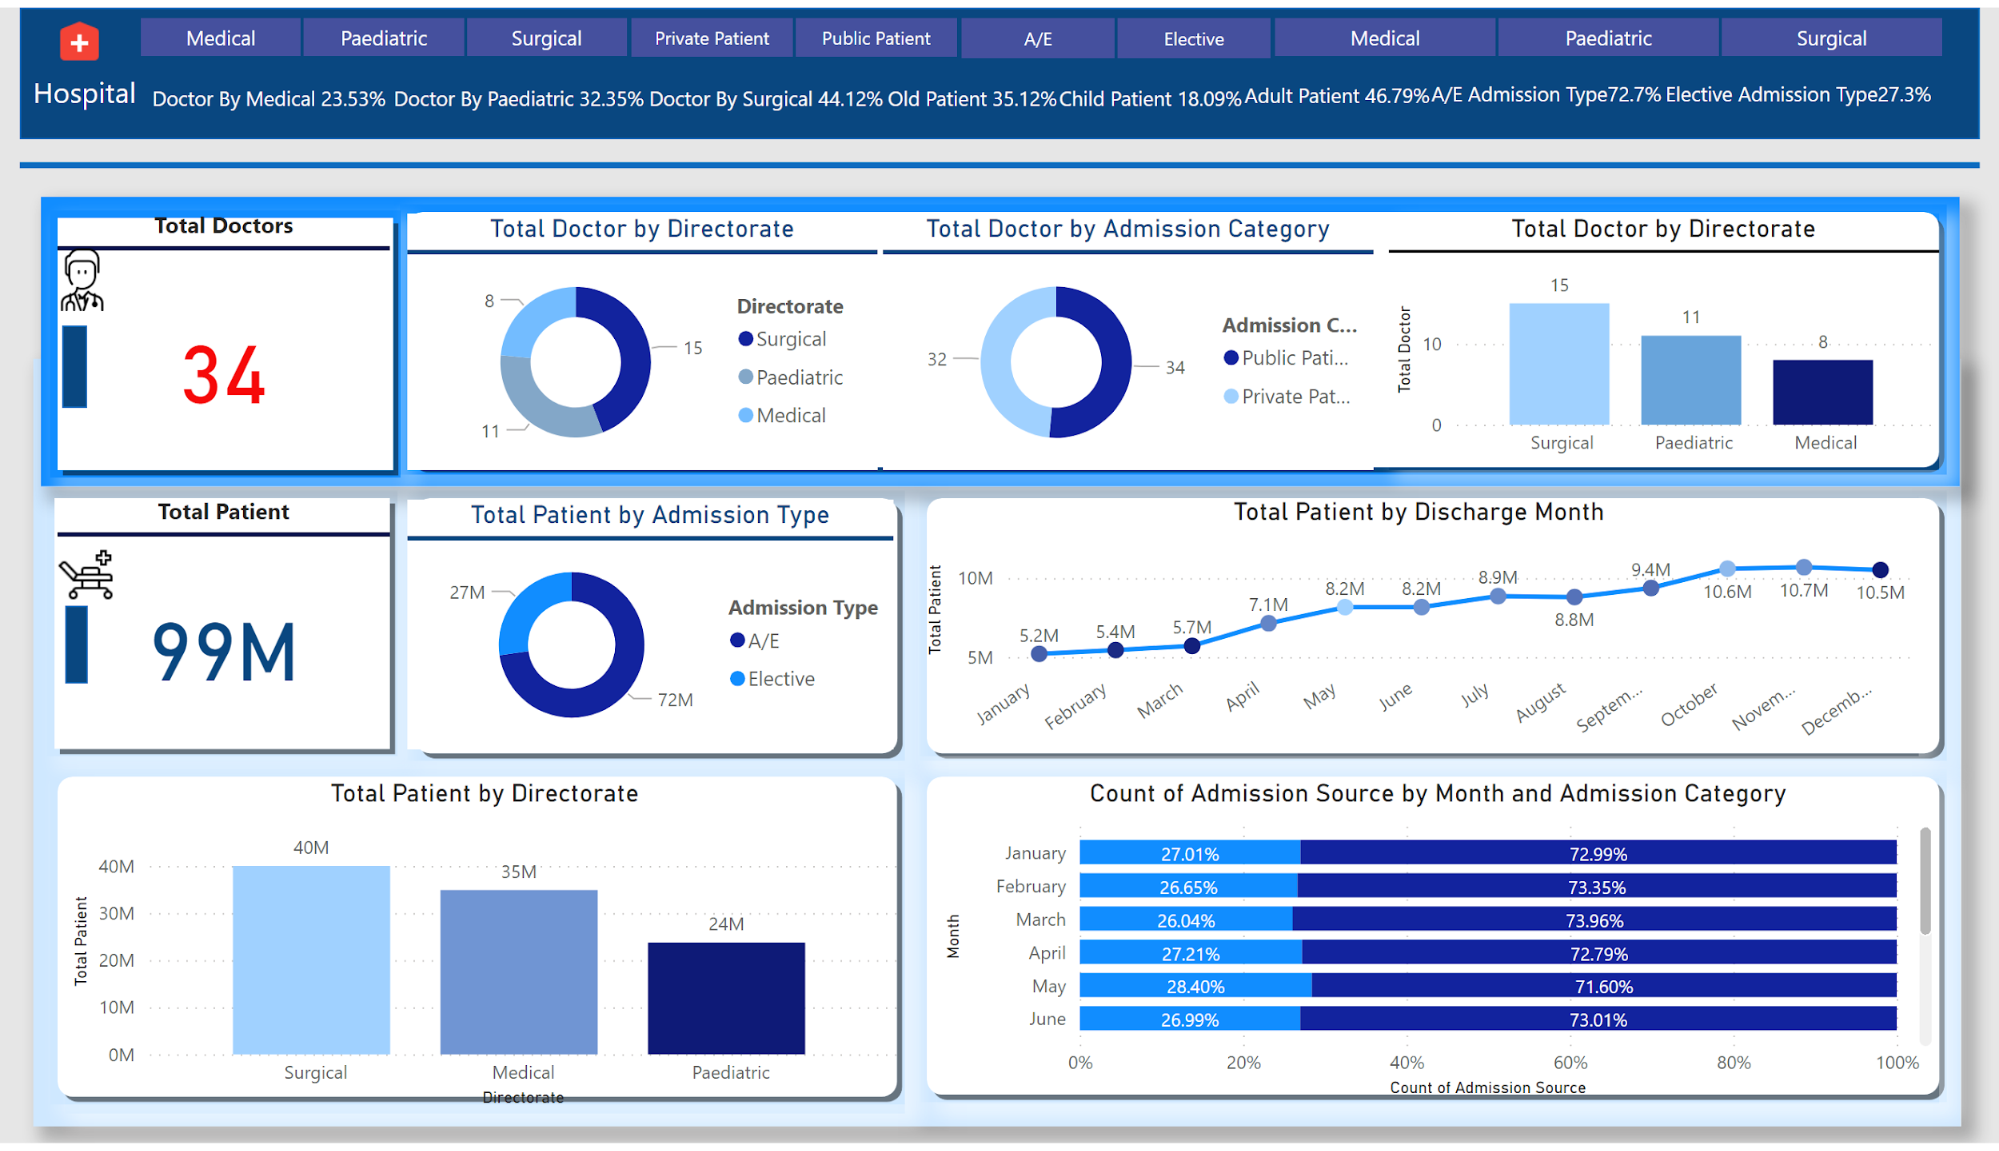
Task: Click the 'Total Patient by Admission Type' title
Action: (x=650, y=515)
